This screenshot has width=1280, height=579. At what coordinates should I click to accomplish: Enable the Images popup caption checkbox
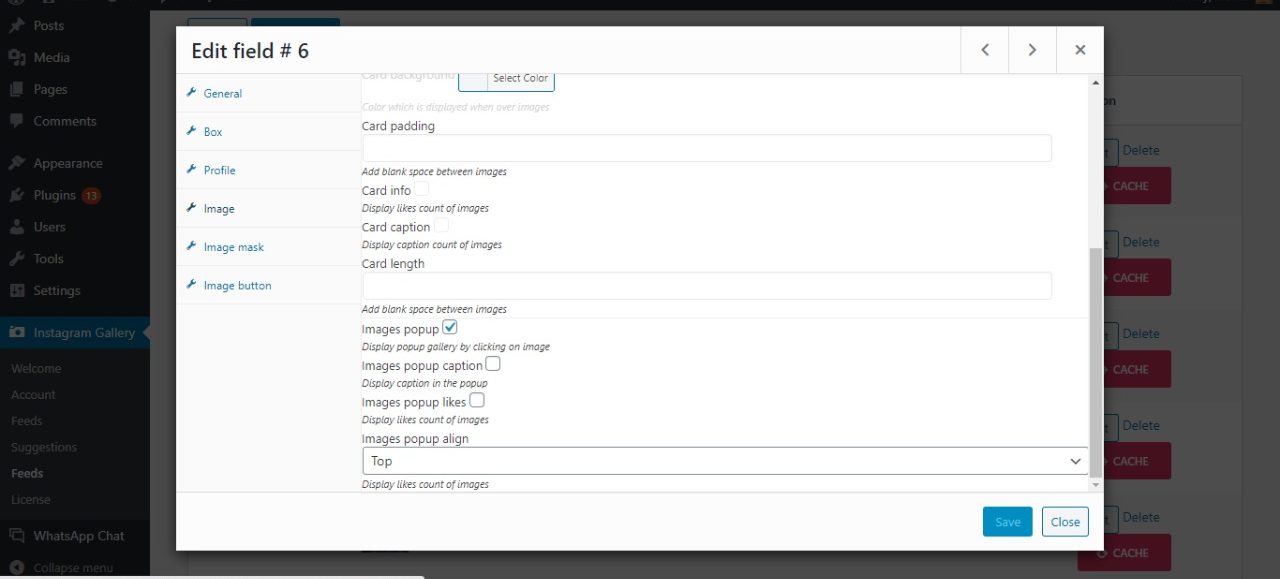[493, 365]
